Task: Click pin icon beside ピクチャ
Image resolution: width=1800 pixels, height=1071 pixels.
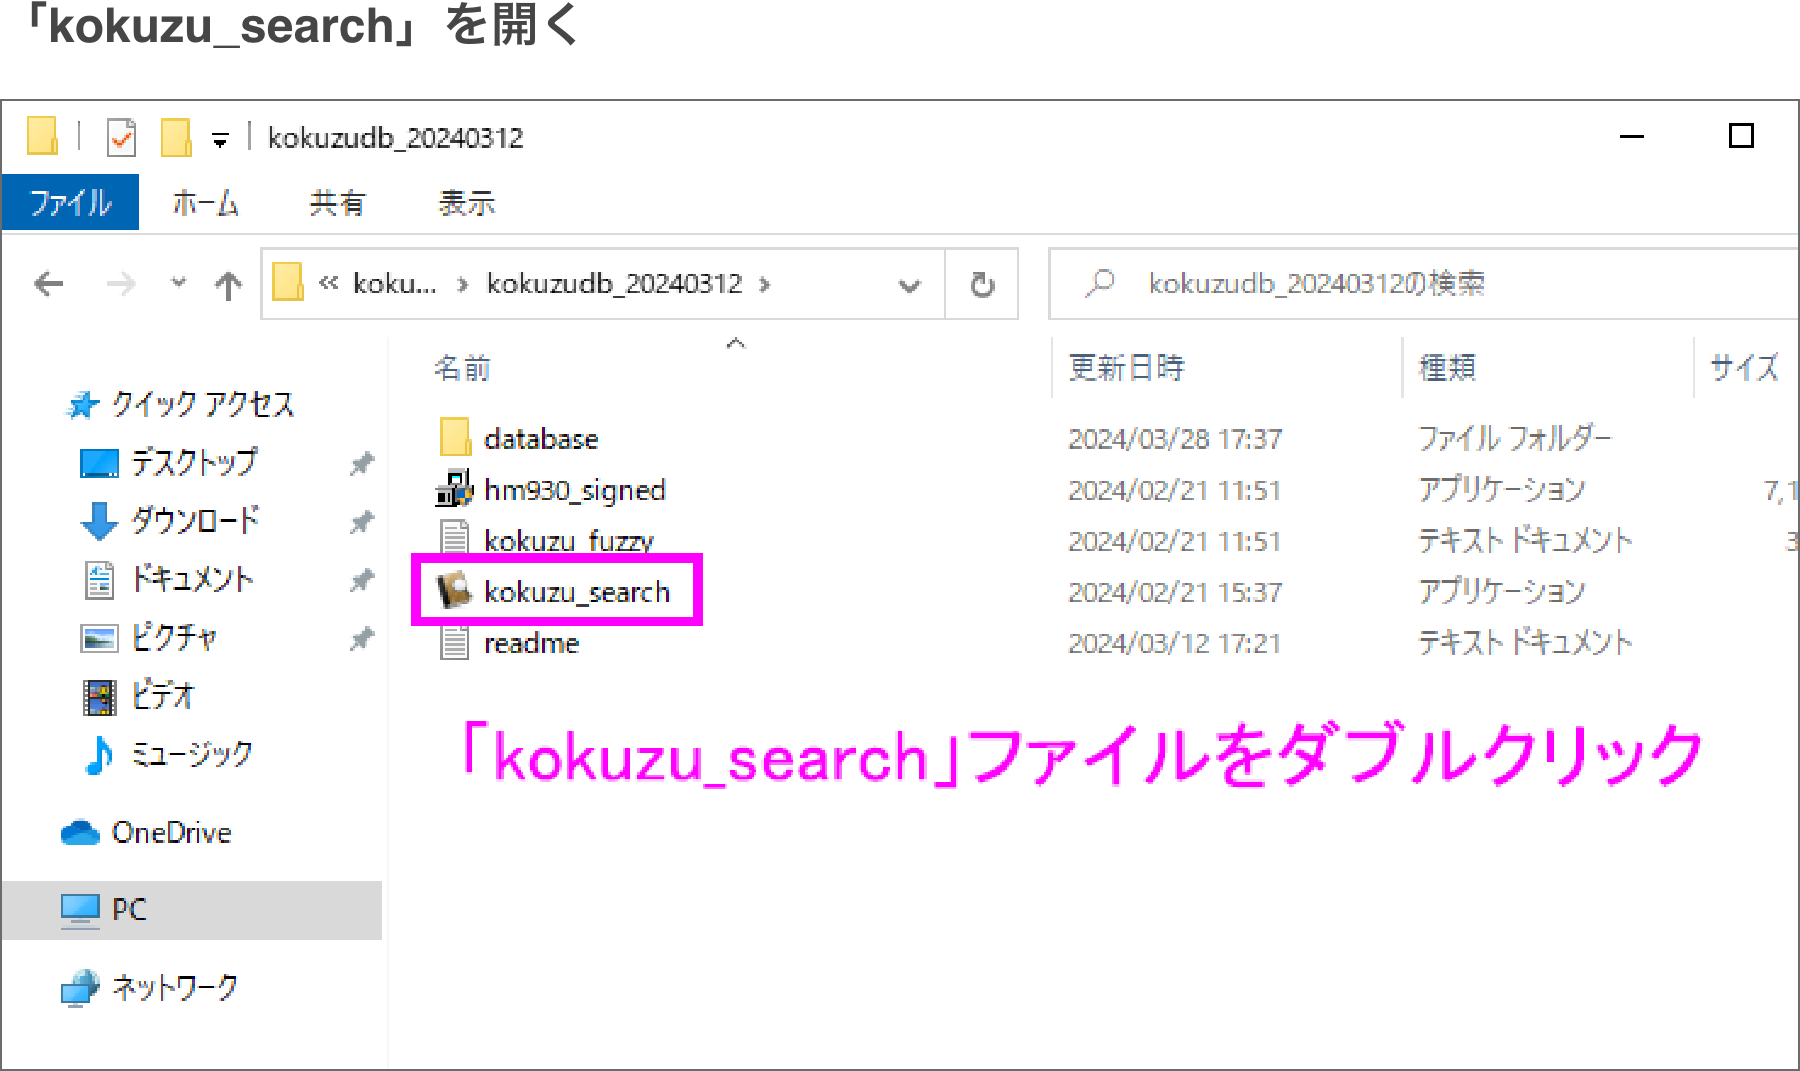Action: (362, 637)
